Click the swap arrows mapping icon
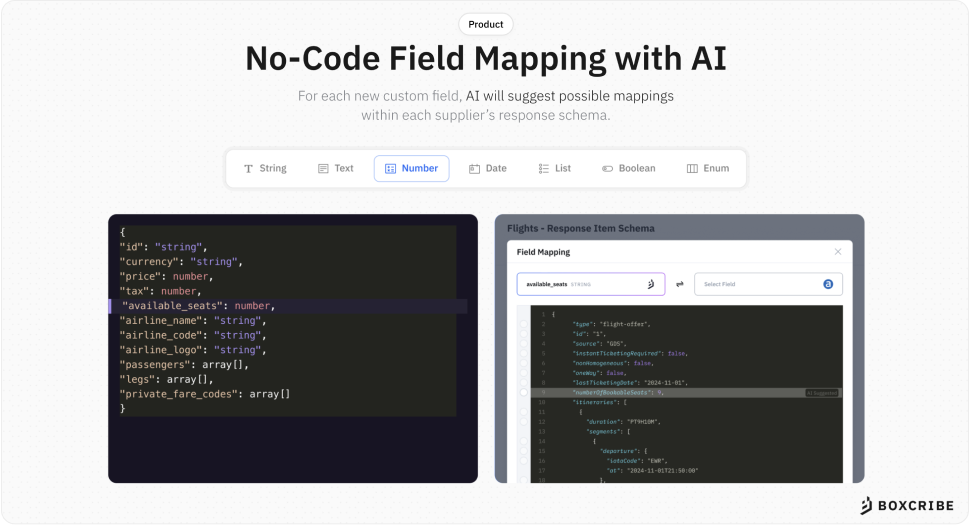Image resolution: width=969 pixels, height=525 pixels. tap(680, 284)
